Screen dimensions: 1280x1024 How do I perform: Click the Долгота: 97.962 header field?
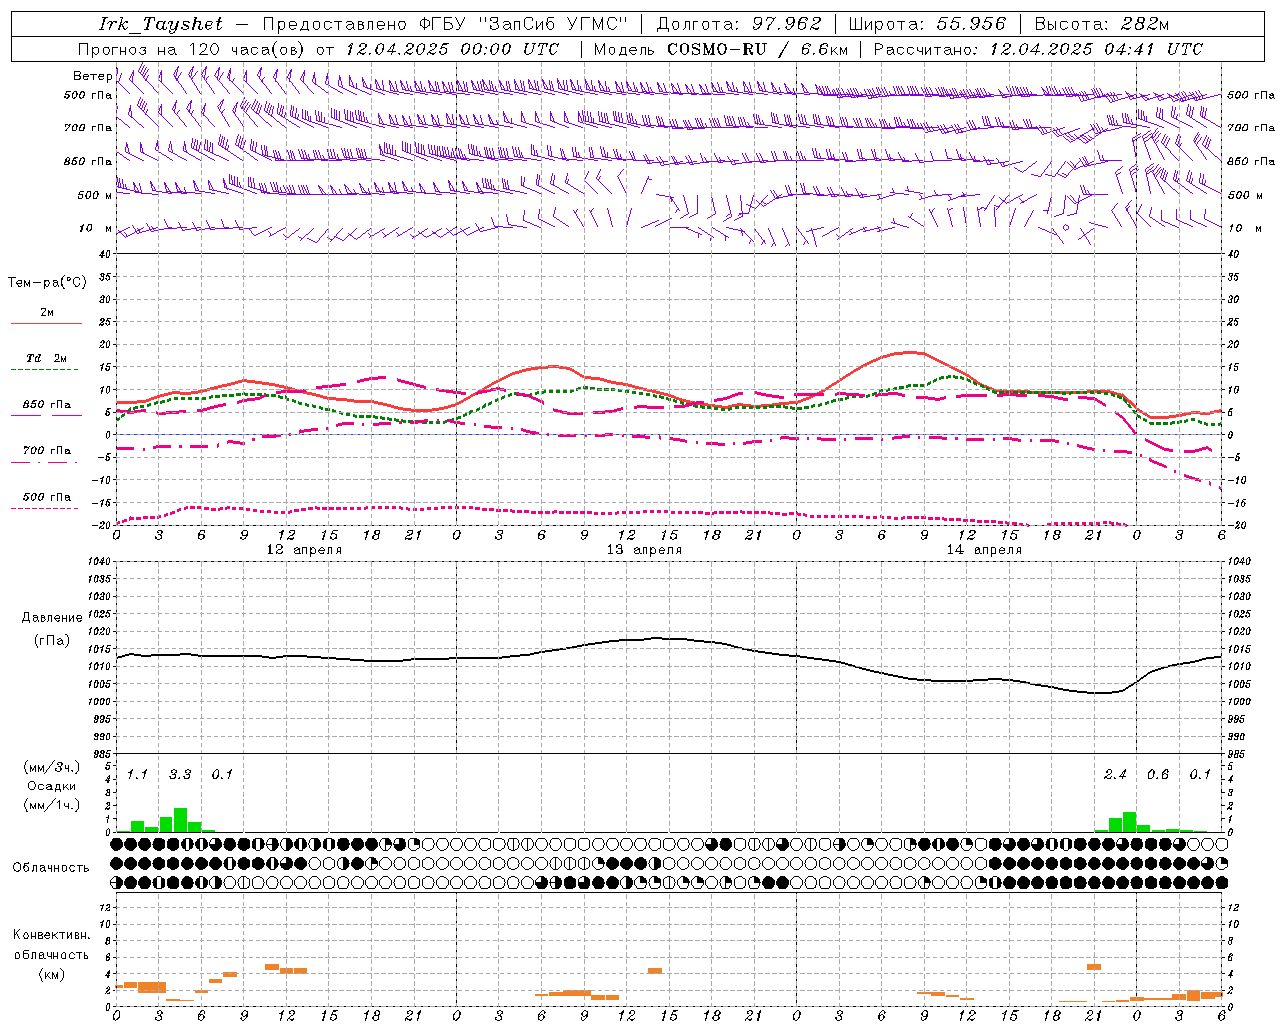(738, 24)
